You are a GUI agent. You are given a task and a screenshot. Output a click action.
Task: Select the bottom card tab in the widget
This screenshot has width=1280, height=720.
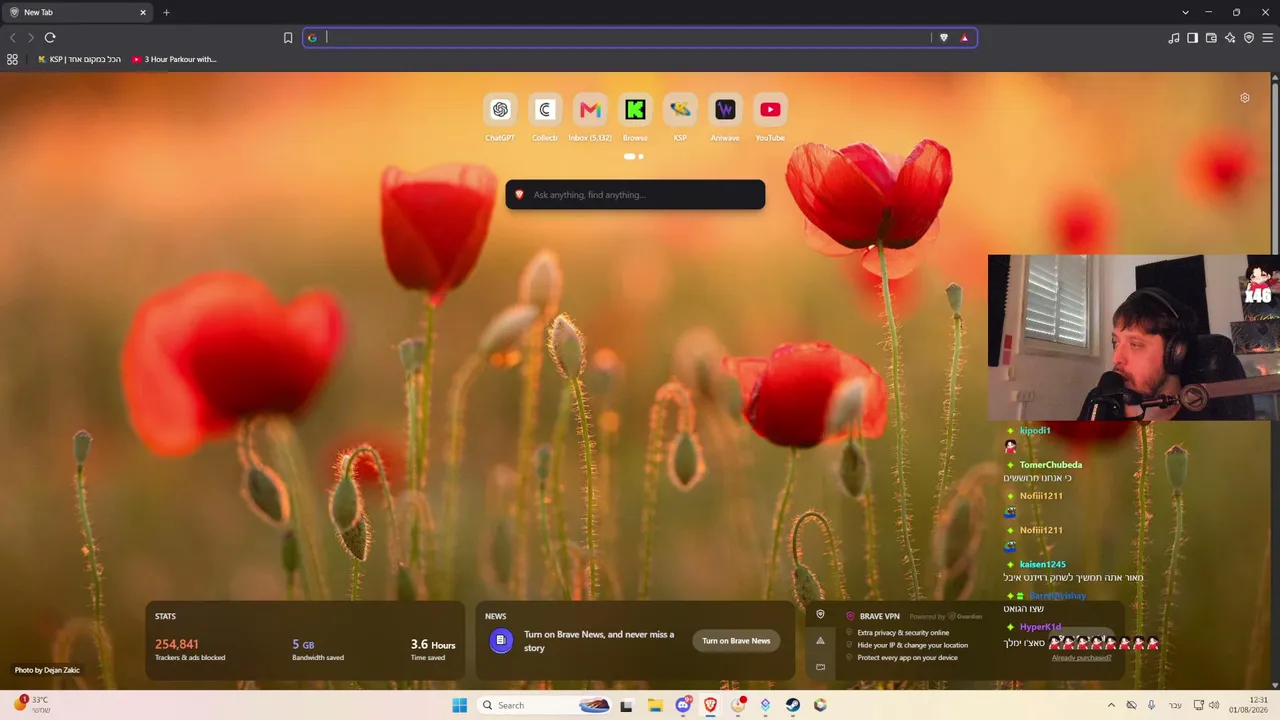click(x=821, y=667)
